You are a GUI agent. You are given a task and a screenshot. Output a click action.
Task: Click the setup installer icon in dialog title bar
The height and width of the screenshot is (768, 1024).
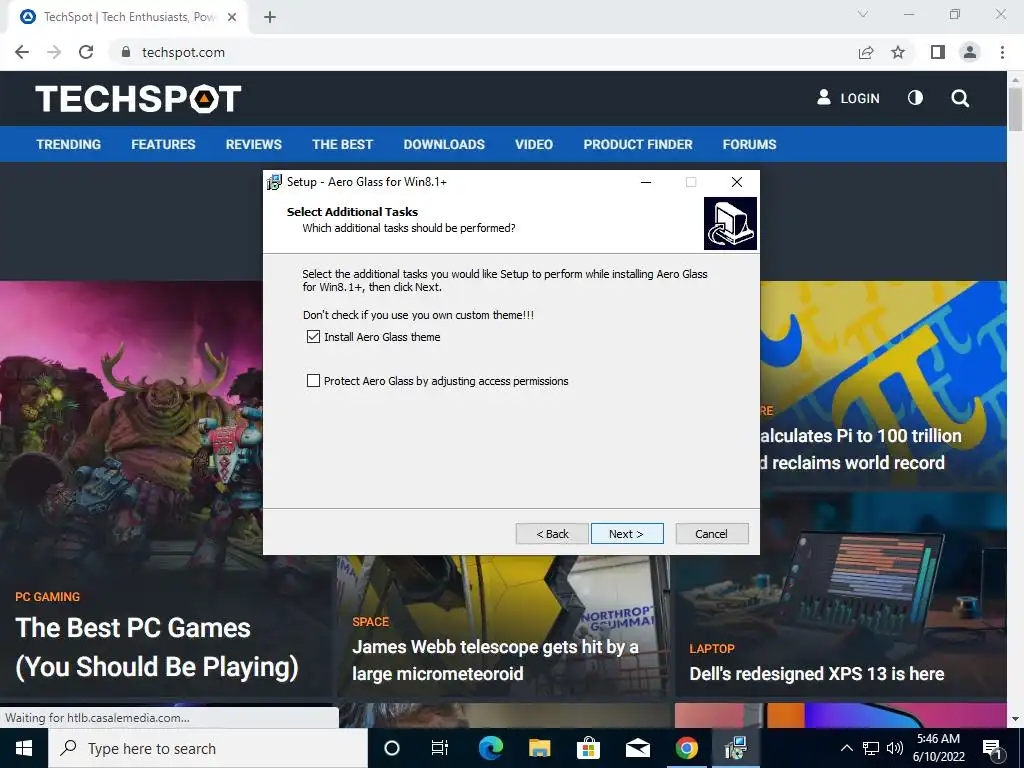(274, 182)
